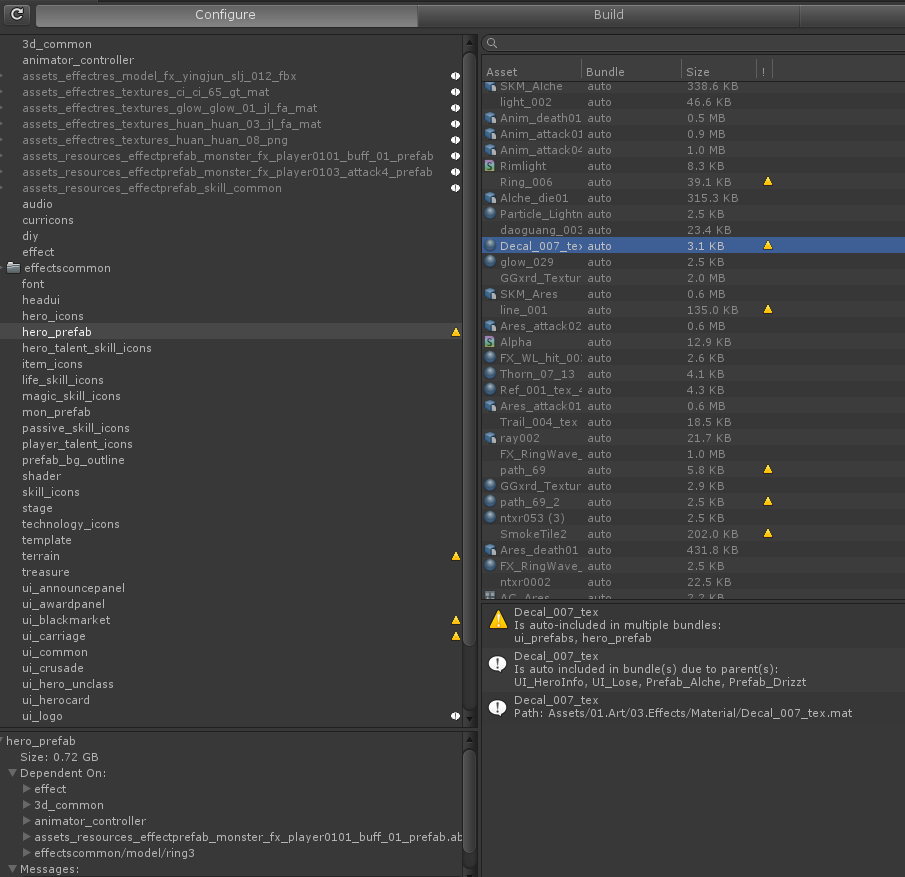
Task: Click the warning icon in SmokeTile2 row
Action: click(768, 533)
